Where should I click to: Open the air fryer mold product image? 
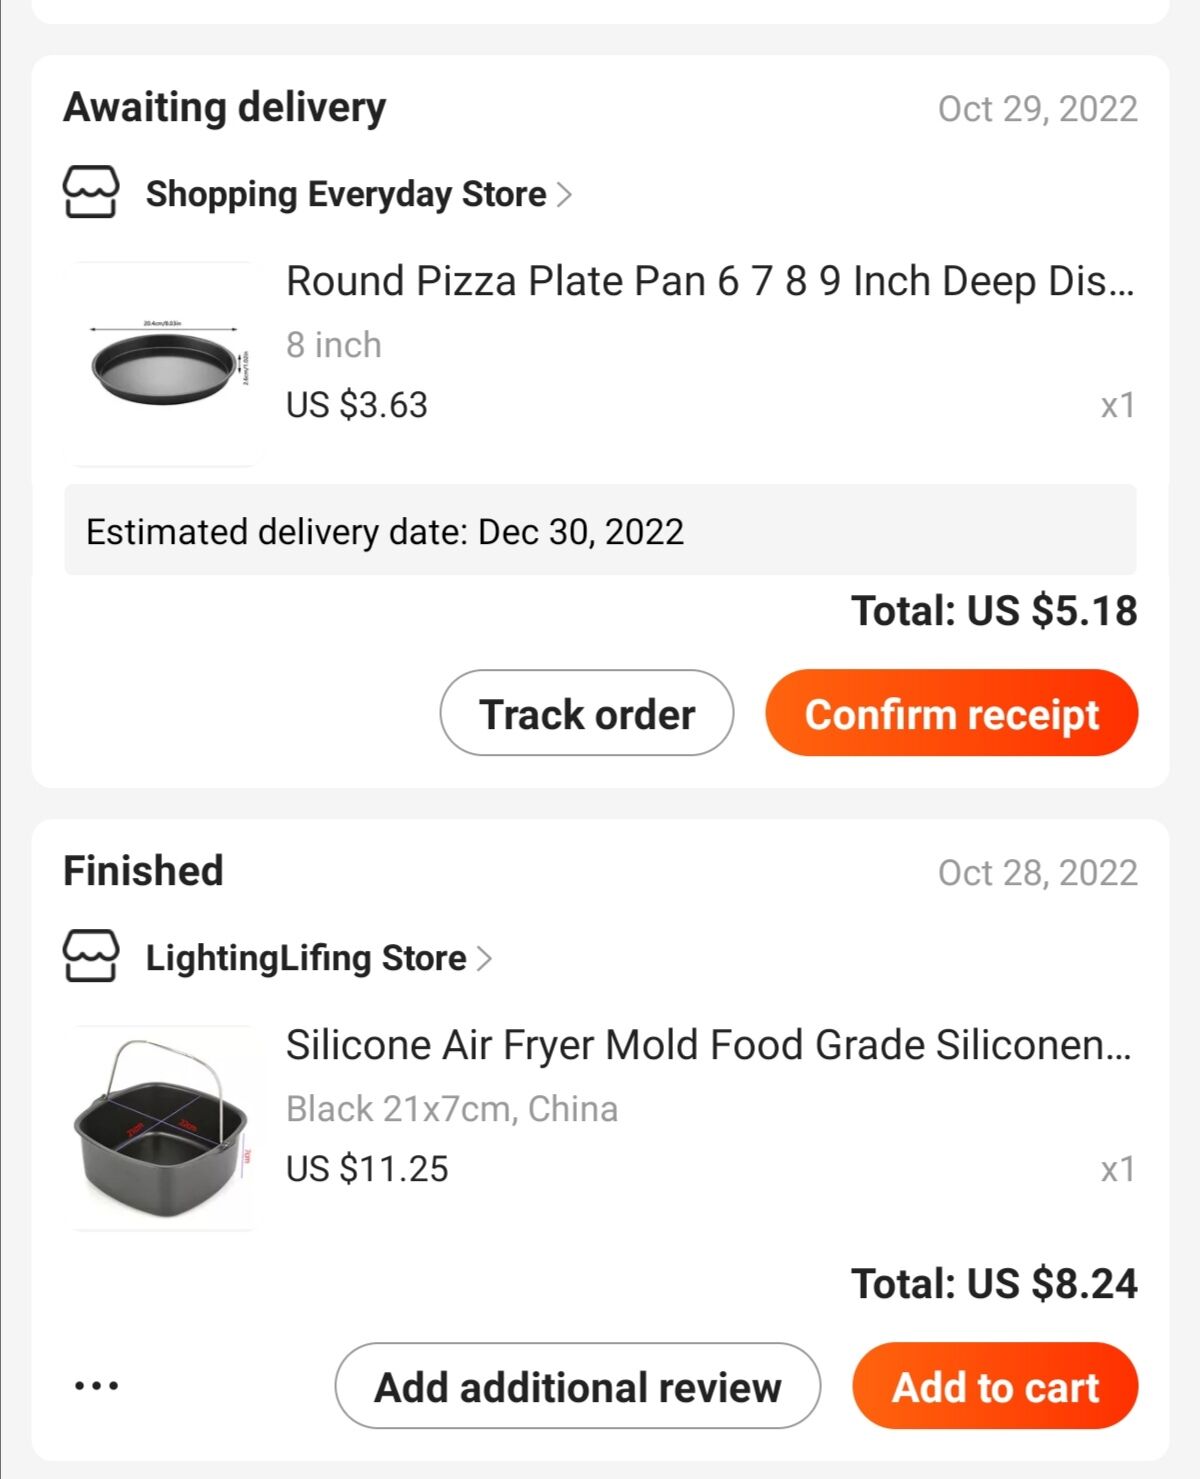[162, 1127]
